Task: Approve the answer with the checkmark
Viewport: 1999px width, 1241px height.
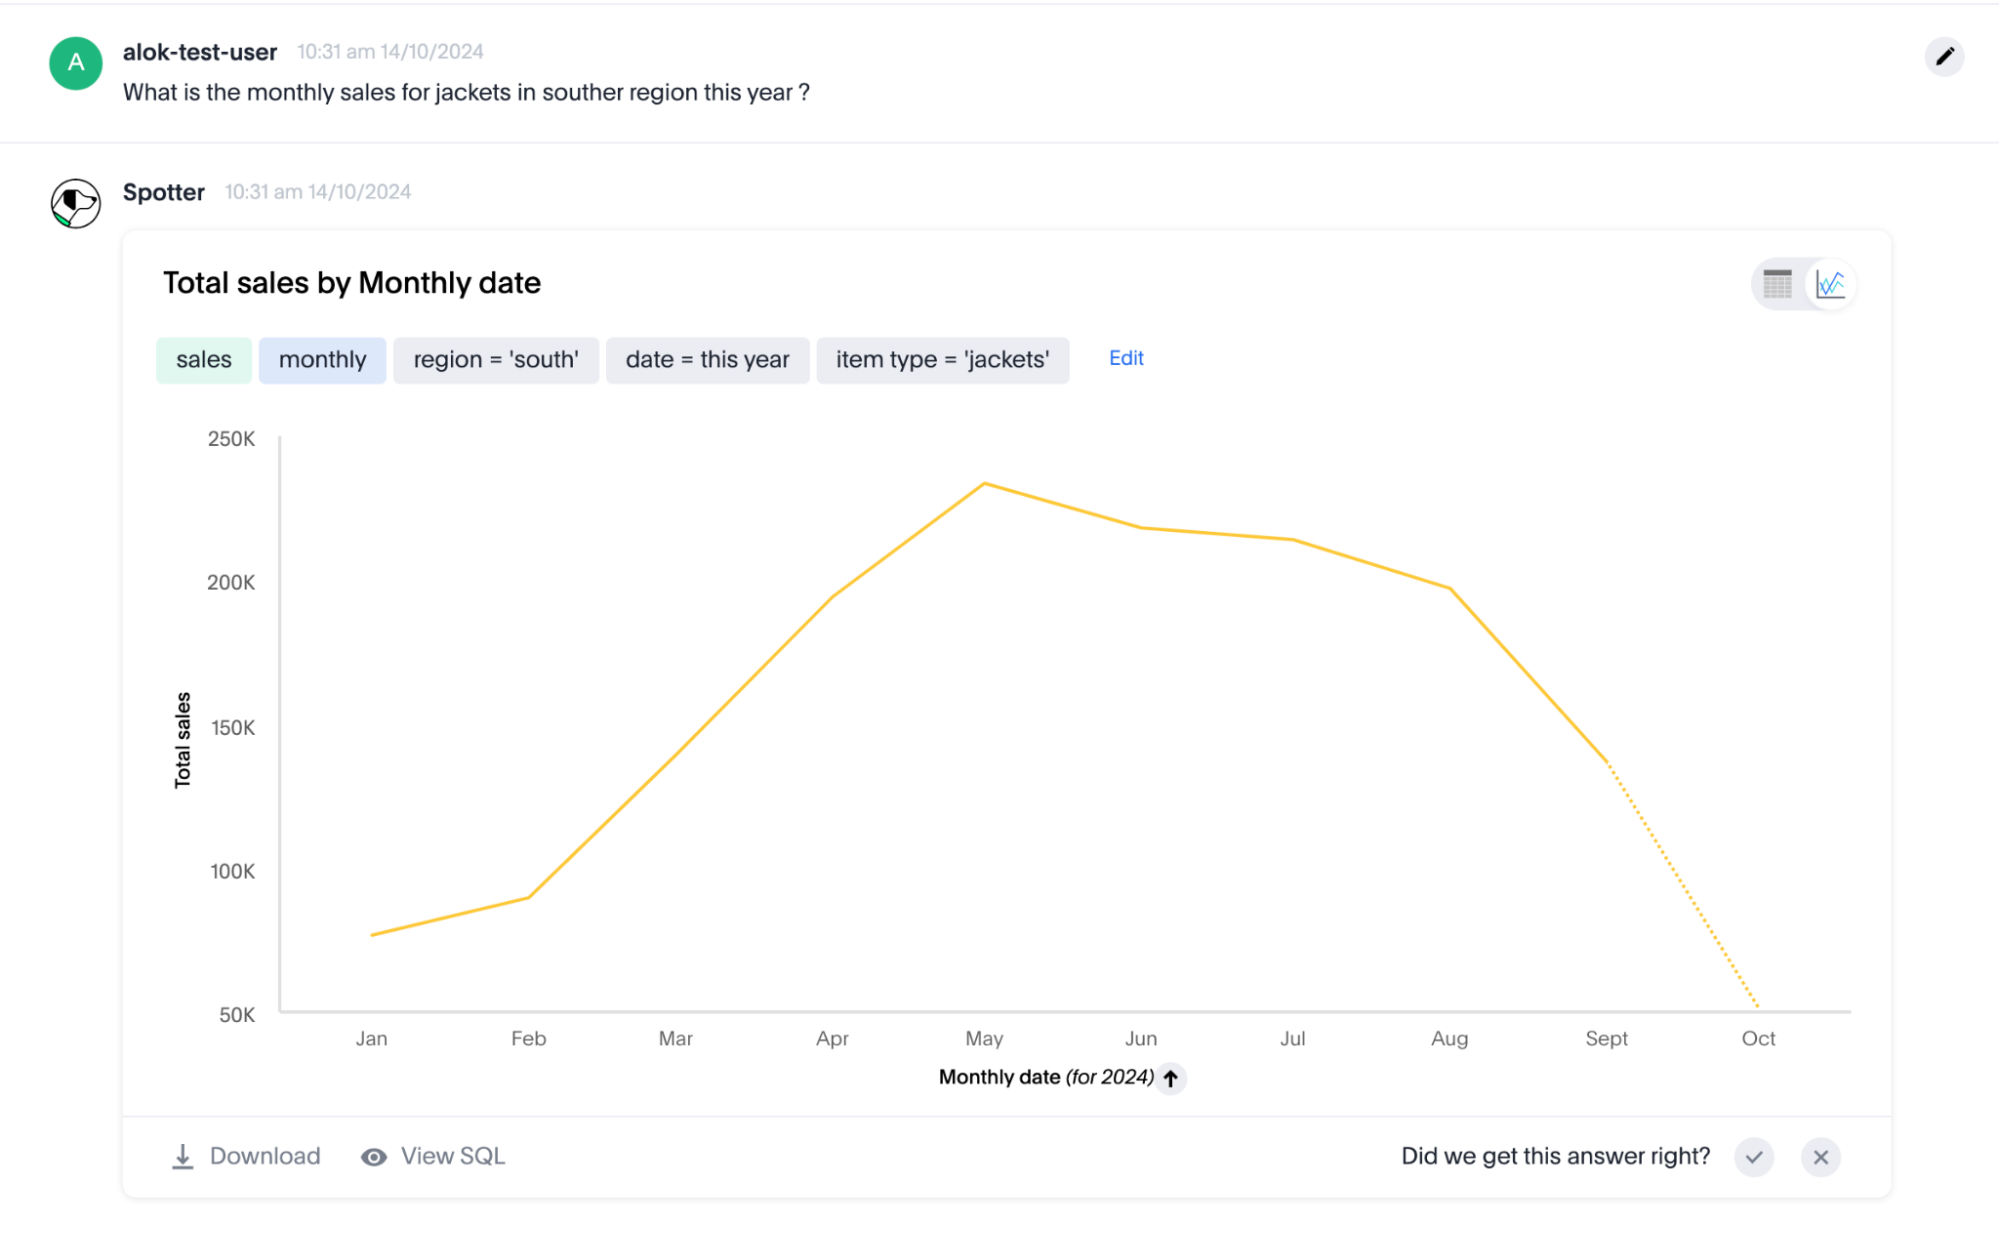Action: [1754, 1157]
